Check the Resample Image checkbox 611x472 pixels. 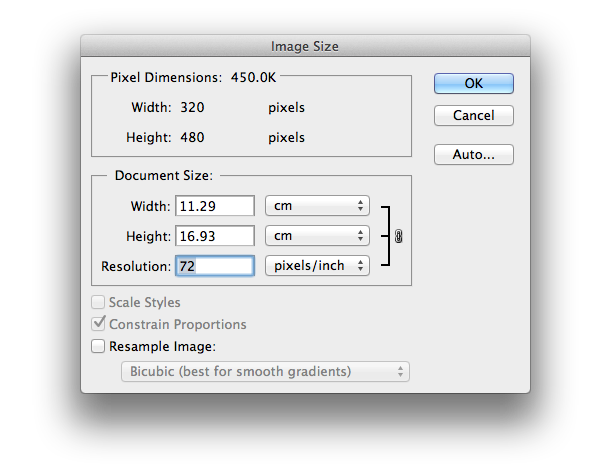[x=98, y=346]
